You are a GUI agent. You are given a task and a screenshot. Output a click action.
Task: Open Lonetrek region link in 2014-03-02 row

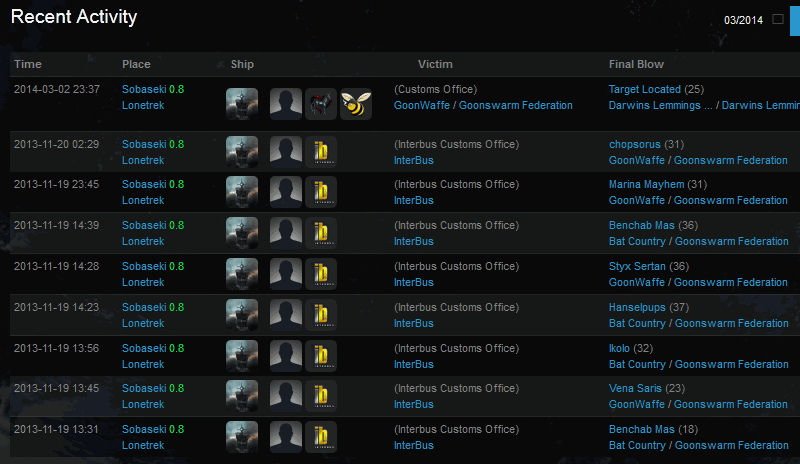coord(143,106)
